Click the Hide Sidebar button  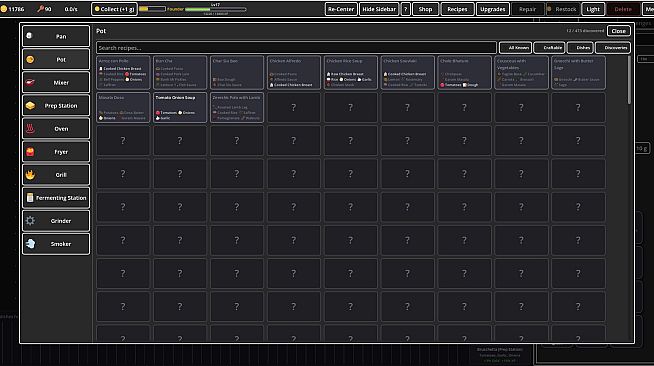pos(379,9)
